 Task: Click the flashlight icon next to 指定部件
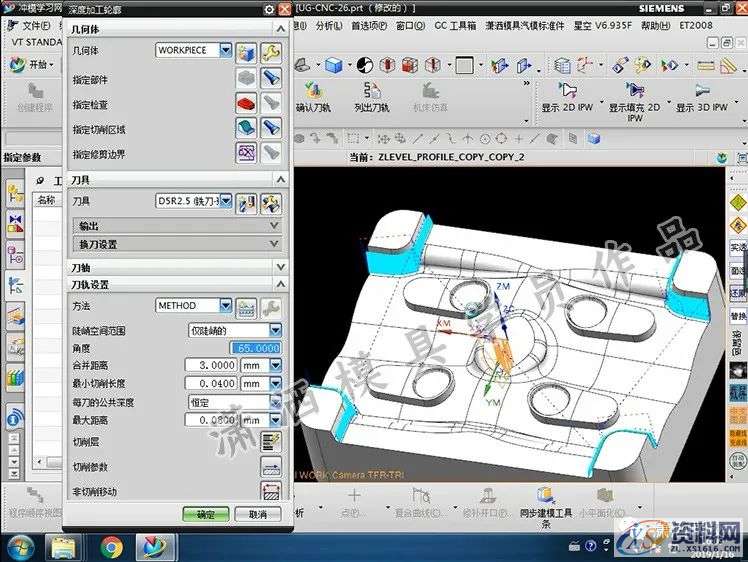click(270, 78)
